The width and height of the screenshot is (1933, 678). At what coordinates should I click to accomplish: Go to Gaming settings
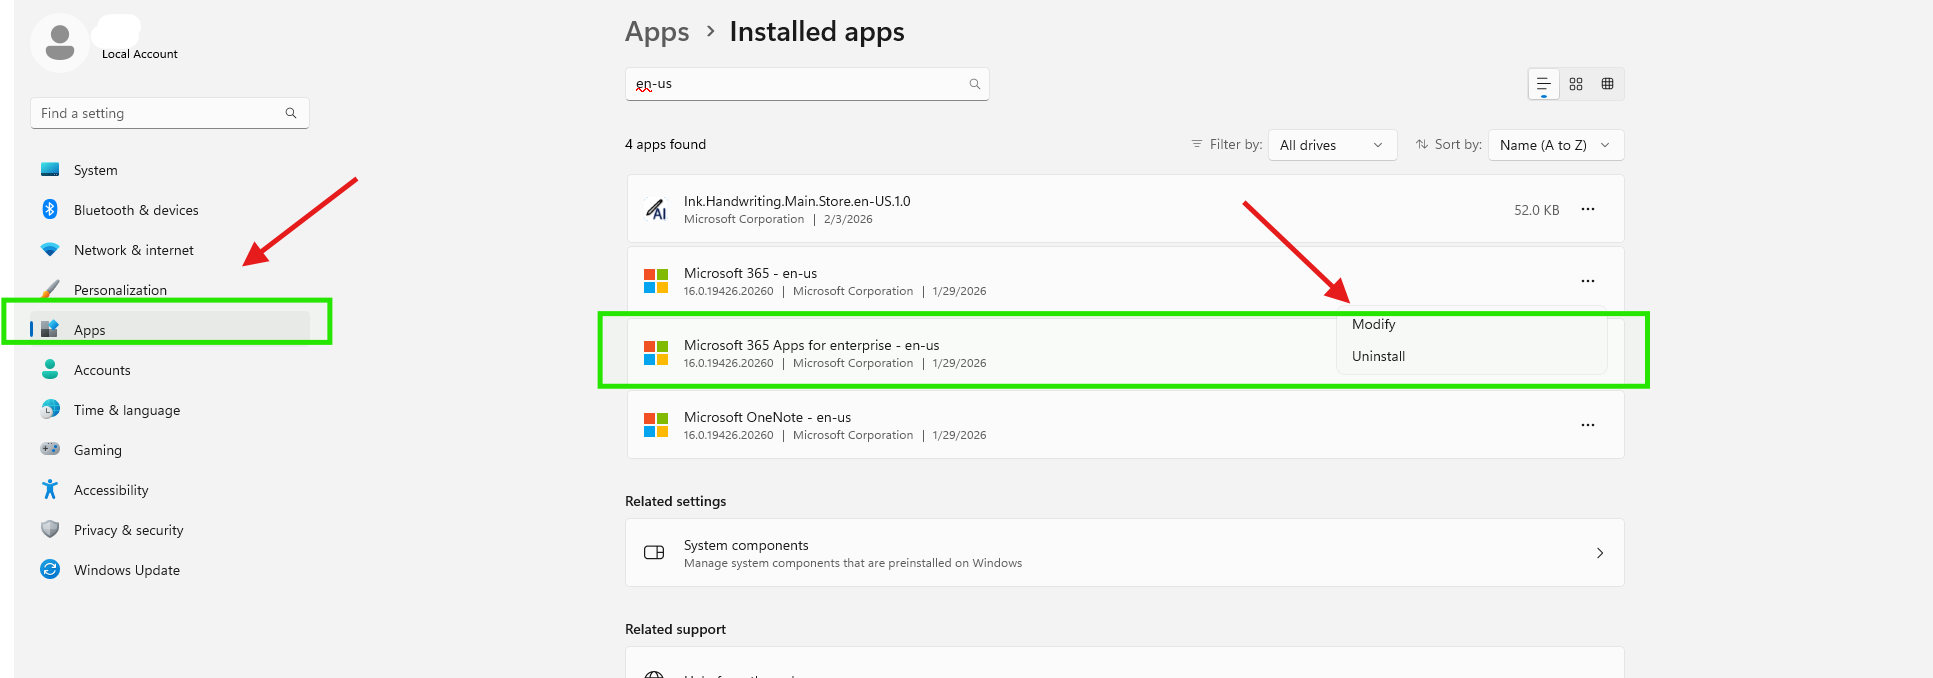click(x=170, y=450)
